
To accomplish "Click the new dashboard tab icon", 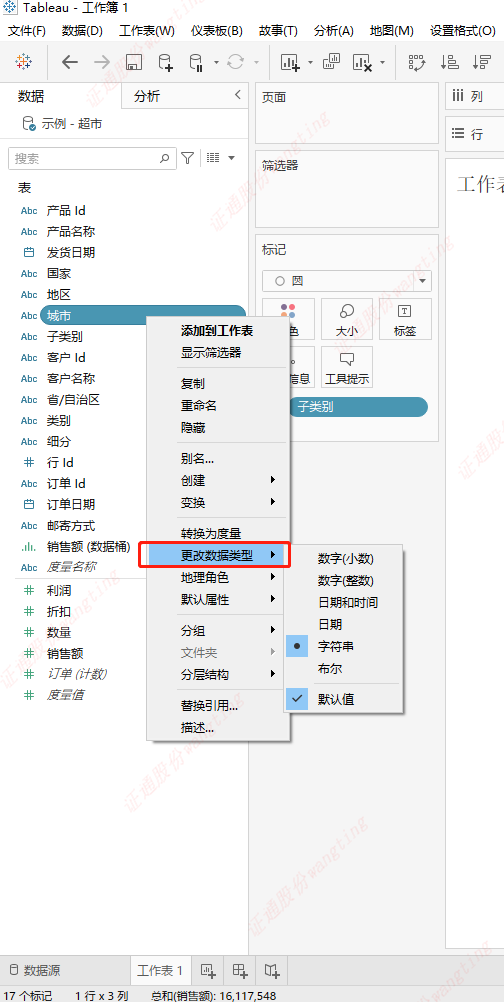I will click(x=240, y=971).
